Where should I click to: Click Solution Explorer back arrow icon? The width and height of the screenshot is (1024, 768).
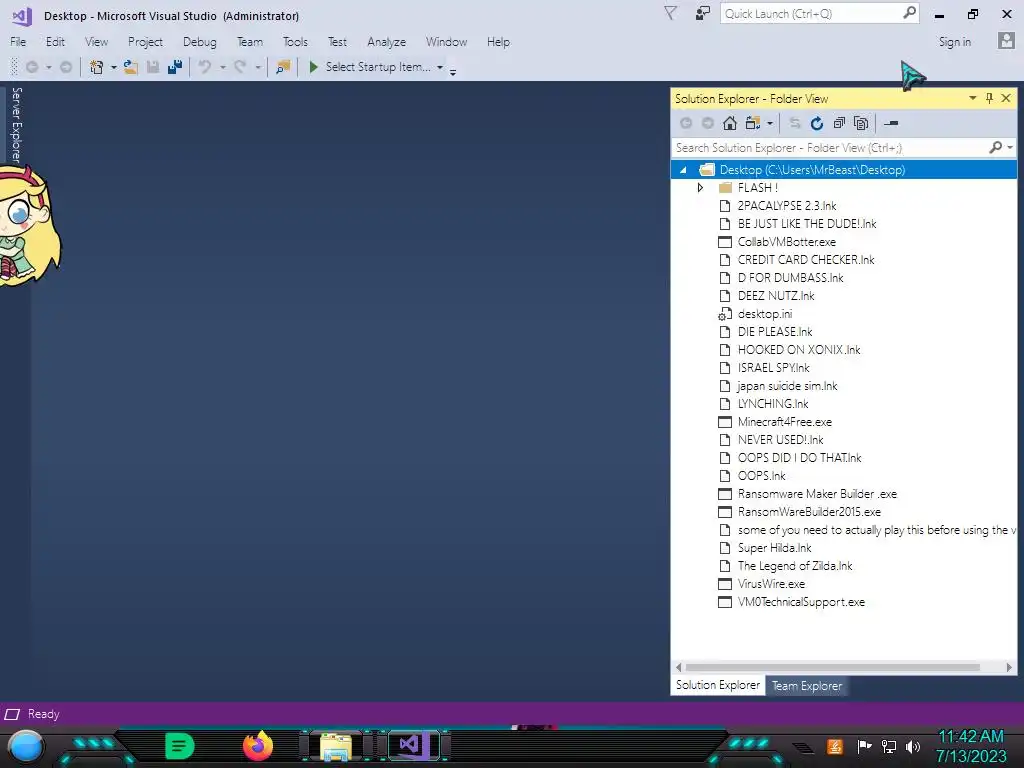pyautogui.click(x=686, y=123)
